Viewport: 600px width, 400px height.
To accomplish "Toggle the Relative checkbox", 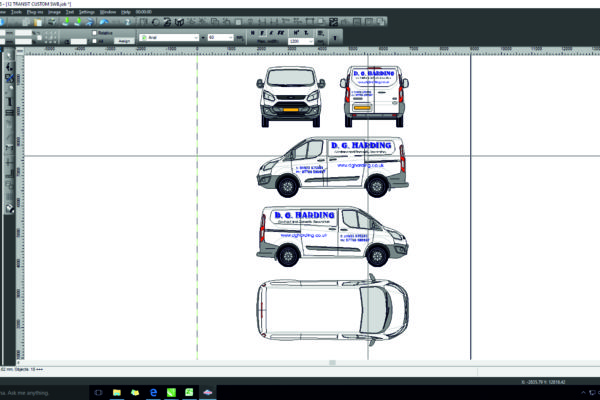I will click(95, 33).
